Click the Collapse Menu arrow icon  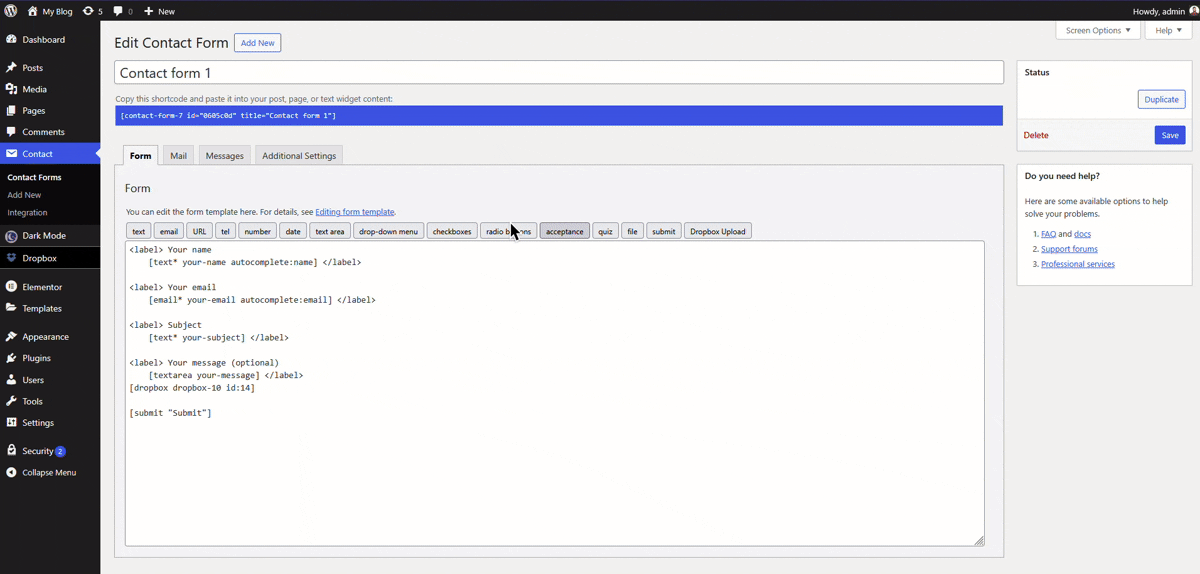point(11,472)
